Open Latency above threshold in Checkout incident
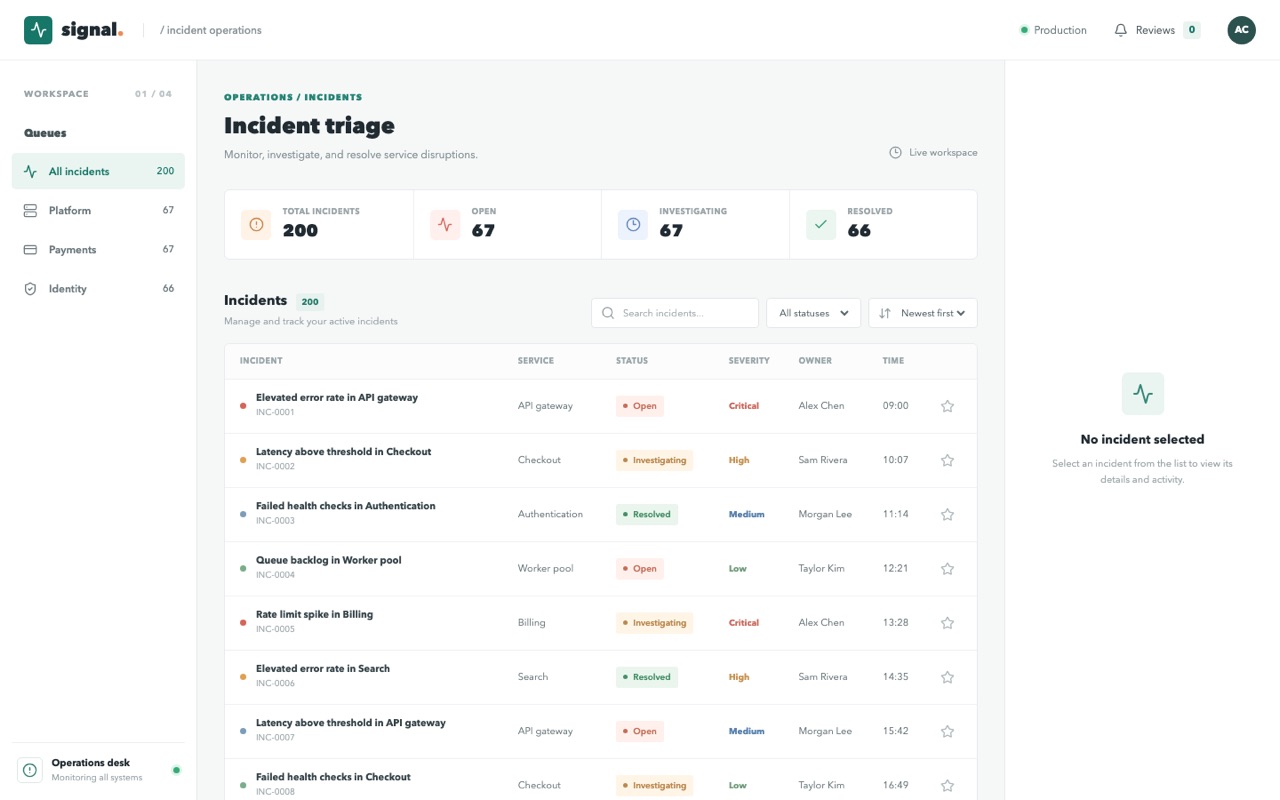The width and height of the screenshot is (1280, 800). (x=343, y=451)
